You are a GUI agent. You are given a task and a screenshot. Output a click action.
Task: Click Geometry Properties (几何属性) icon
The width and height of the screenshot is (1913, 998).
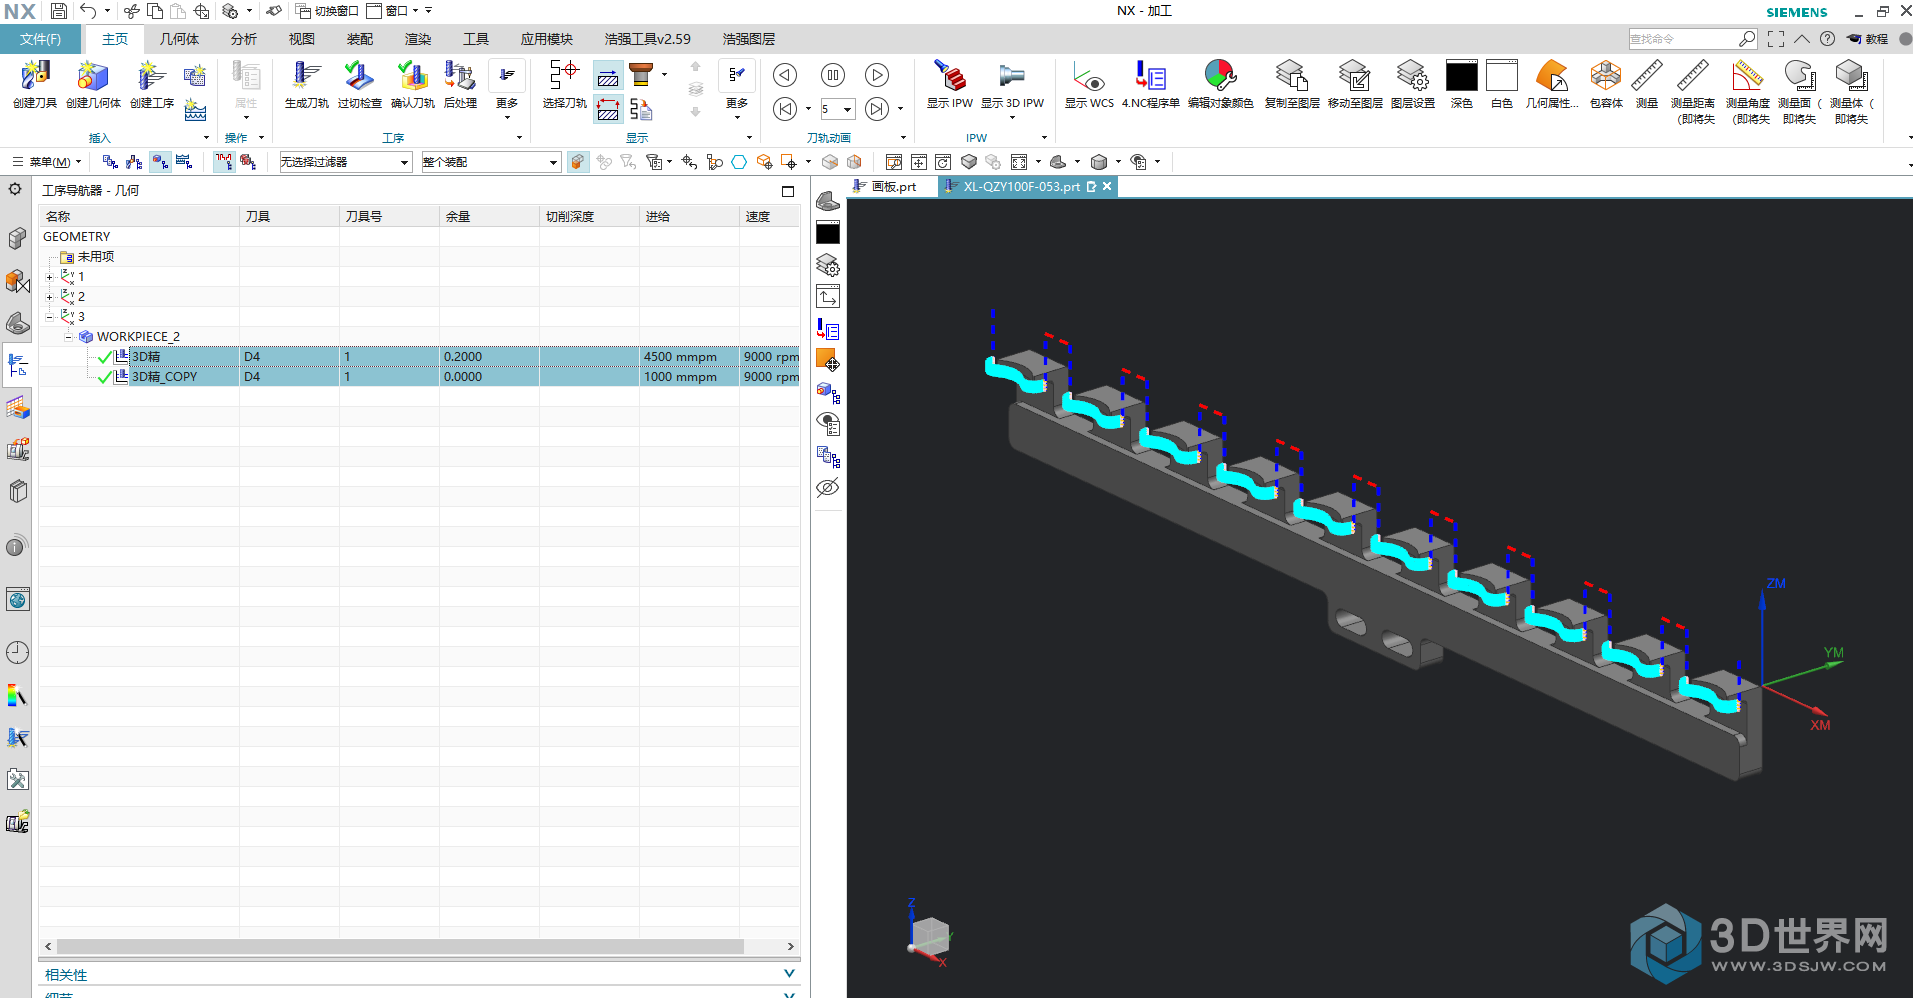(x=1552, y=77)
